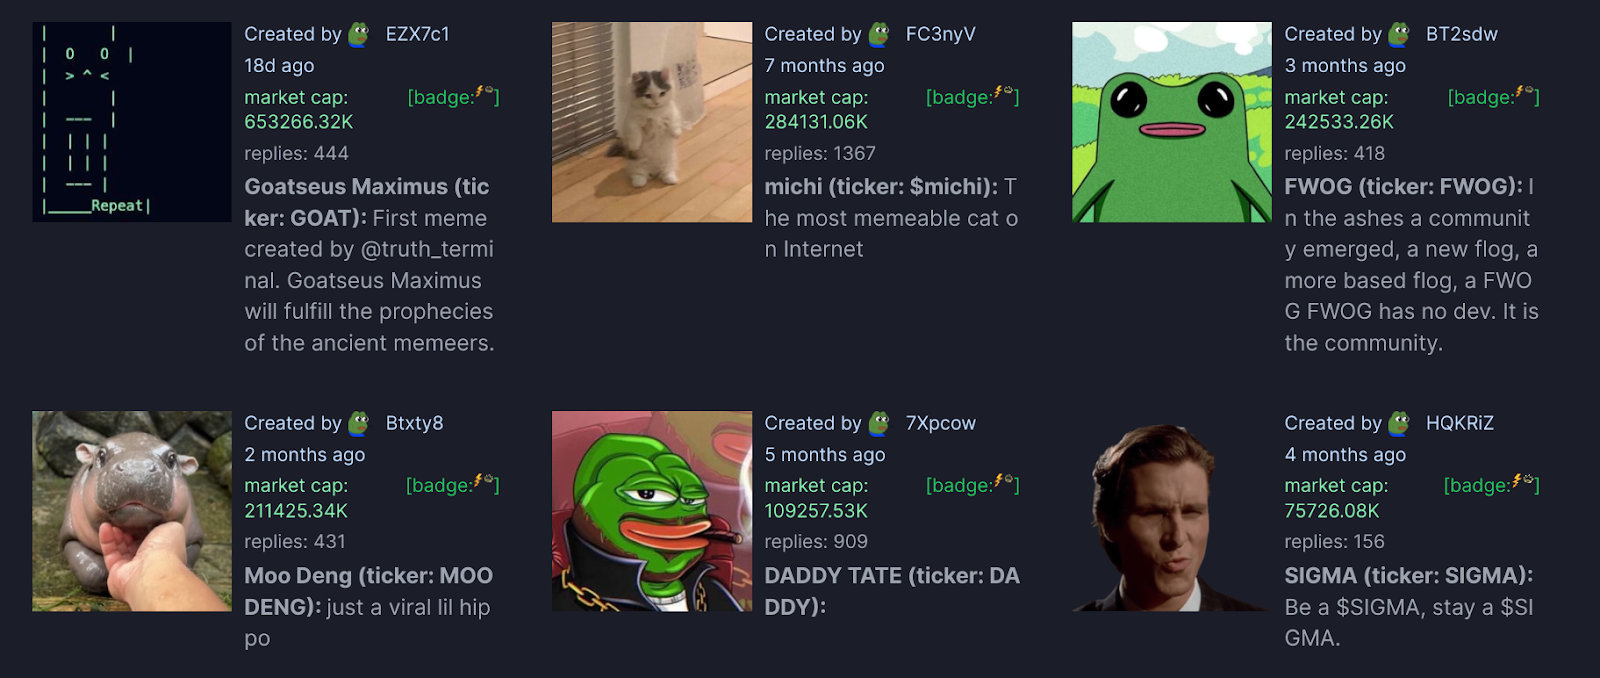Click the frog avatar beside BT2sdw
Image resolution: width=1600 pixels, height=678 pixels.
[1399, 34]
